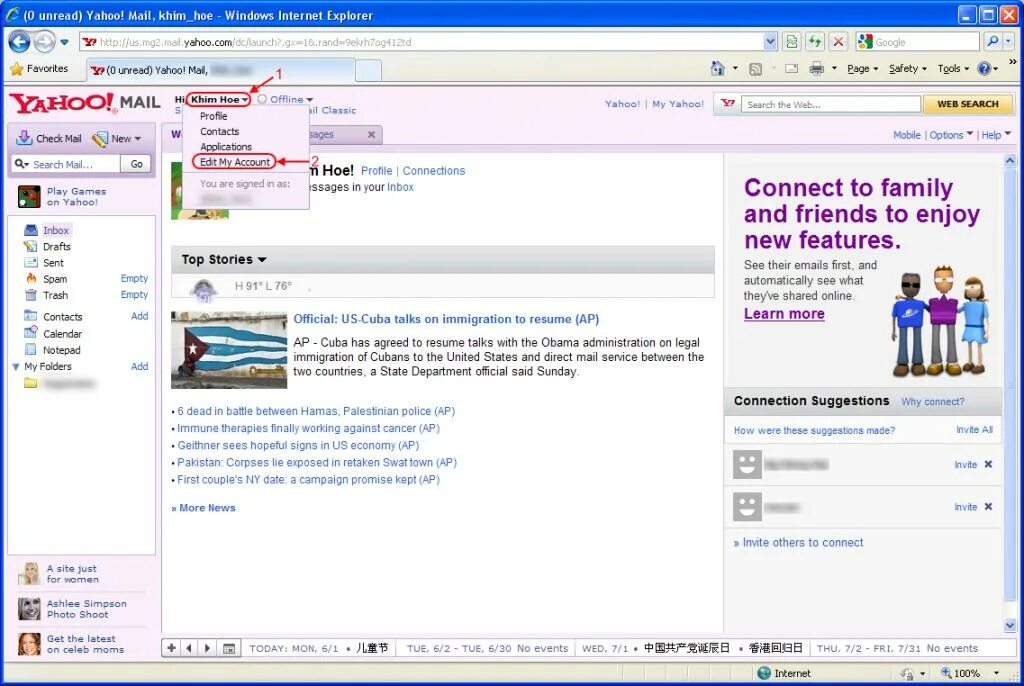
Task: Open Contacts in left sidebar
Action: [62, 317]
